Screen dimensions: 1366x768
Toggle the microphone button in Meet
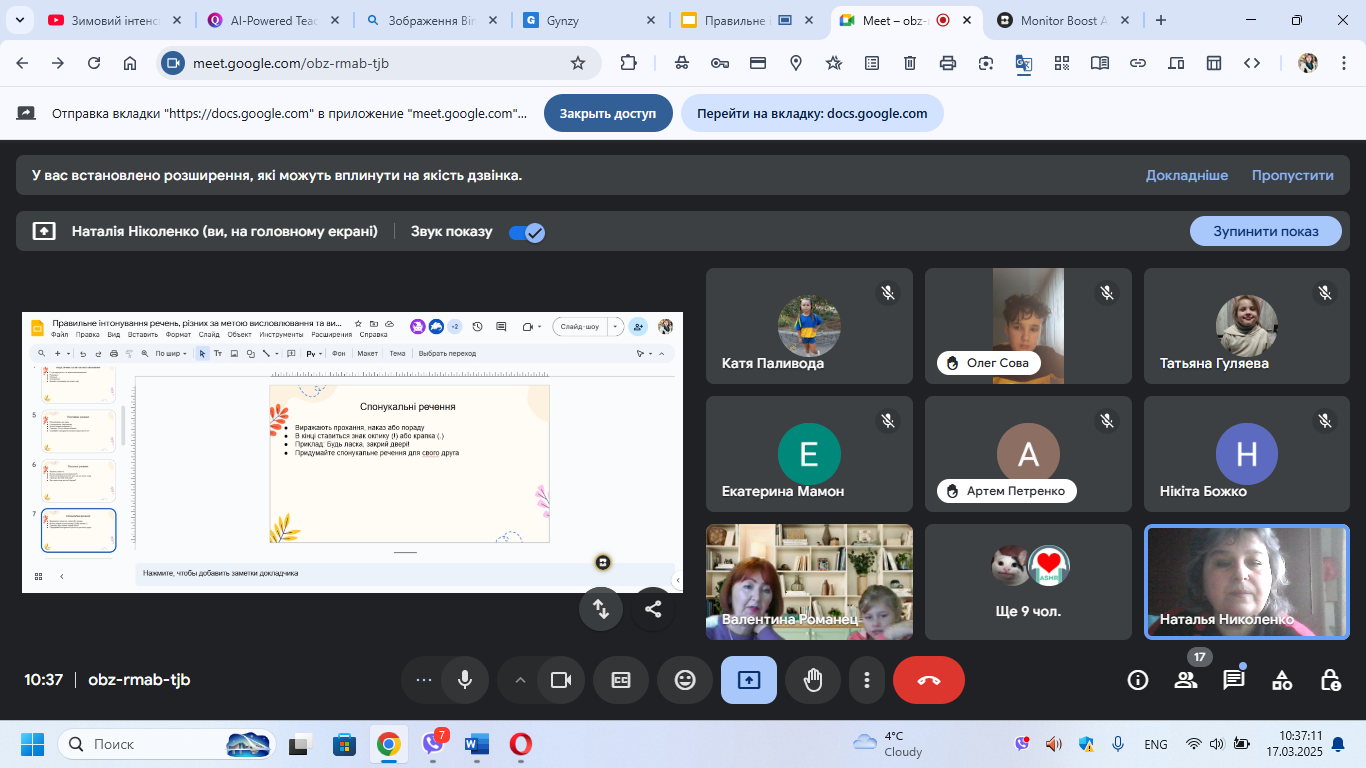465,680
